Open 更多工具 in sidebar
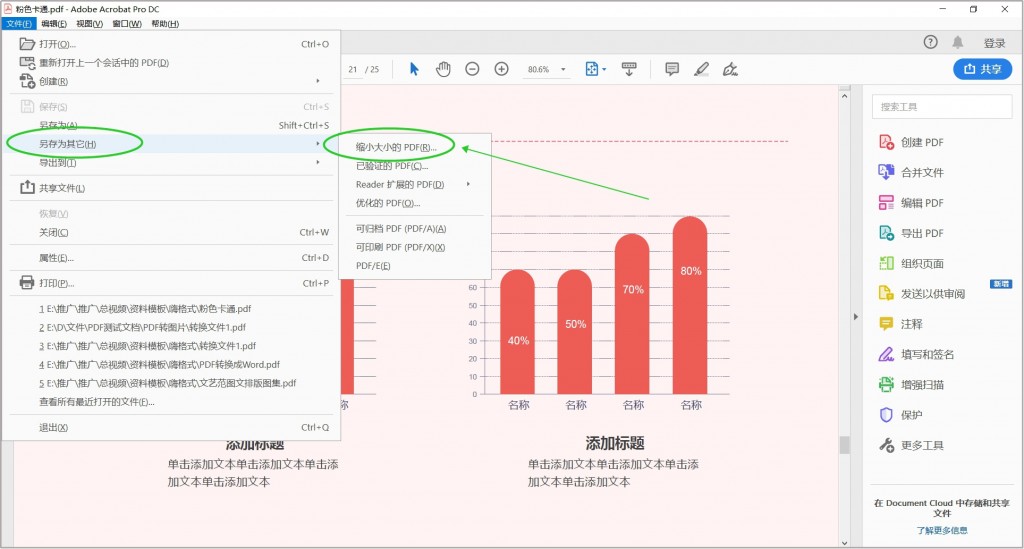 pyautogui.click(x=911, y=446)
